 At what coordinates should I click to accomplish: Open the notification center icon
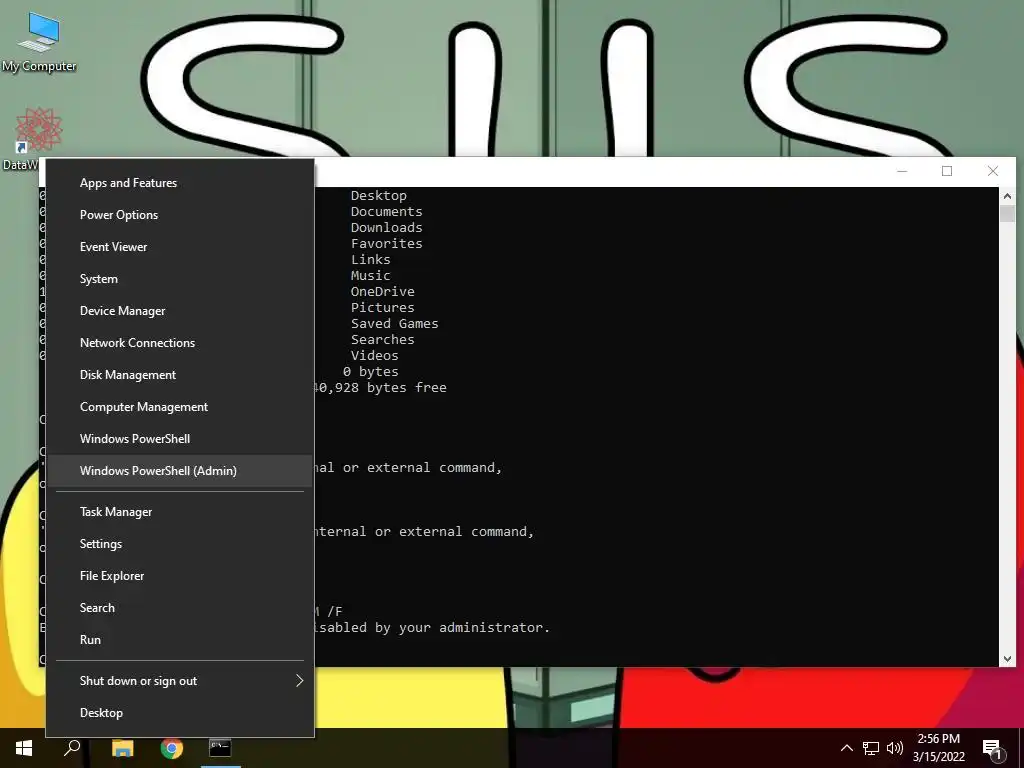coord(993,750)
